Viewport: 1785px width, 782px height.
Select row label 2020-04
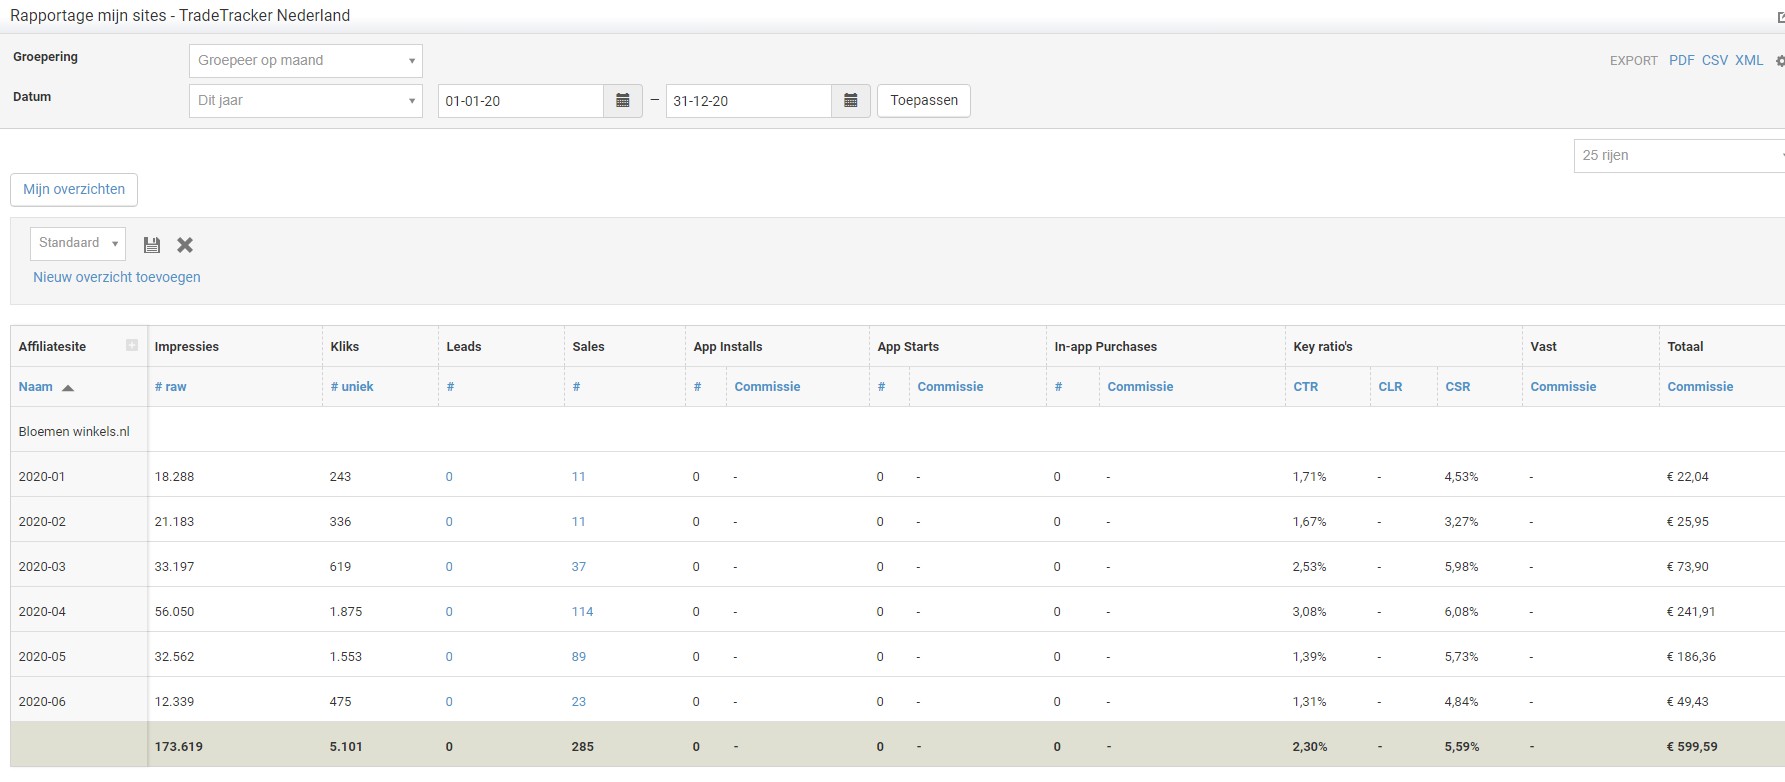[x=42, y=612]
